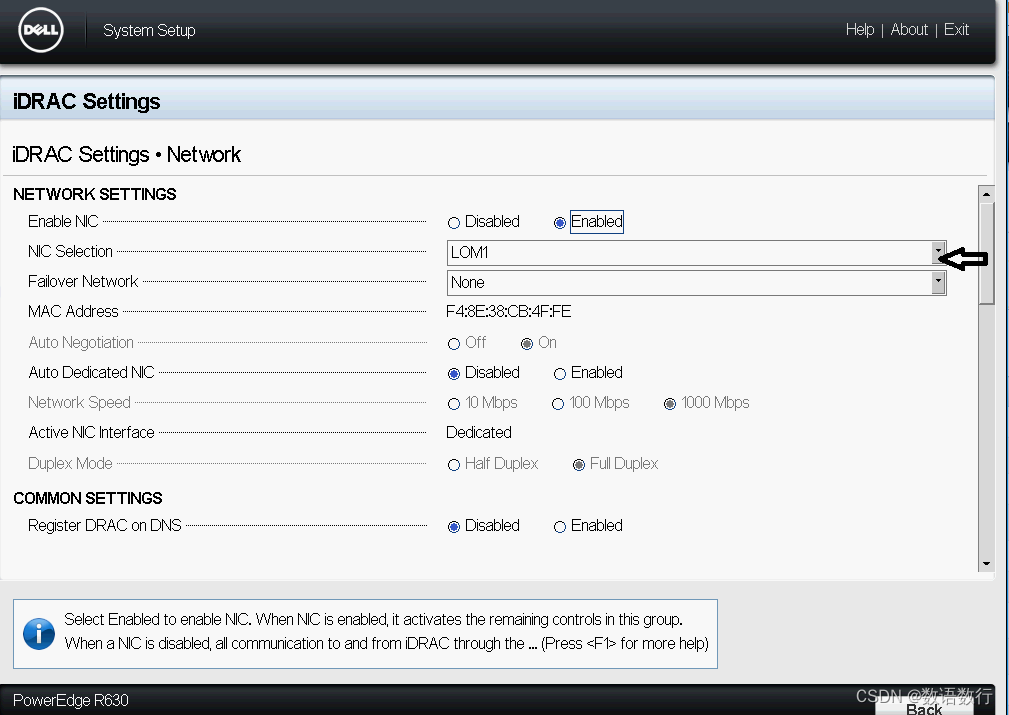1009x715 pixels.
Task: Disable Register DRAC on DNS
Action: point(454,526)
